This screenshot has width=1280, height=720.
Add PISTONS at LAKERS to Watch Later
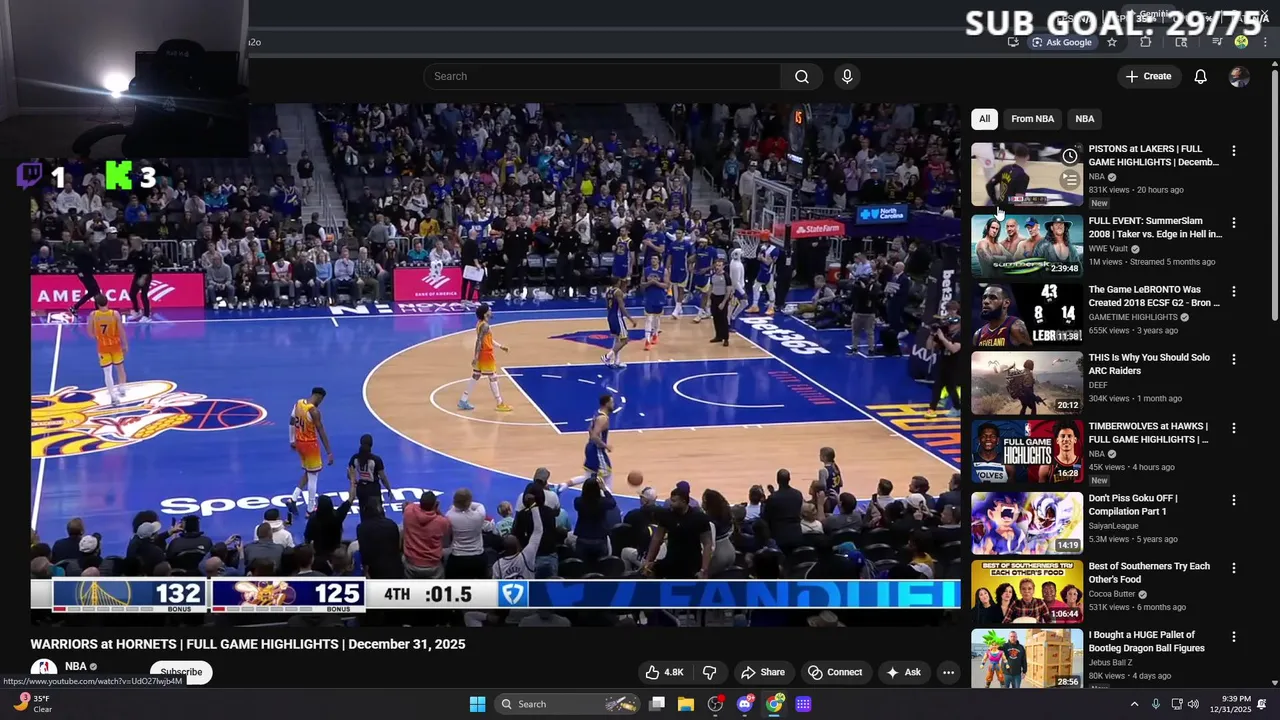coord(1070,156)
